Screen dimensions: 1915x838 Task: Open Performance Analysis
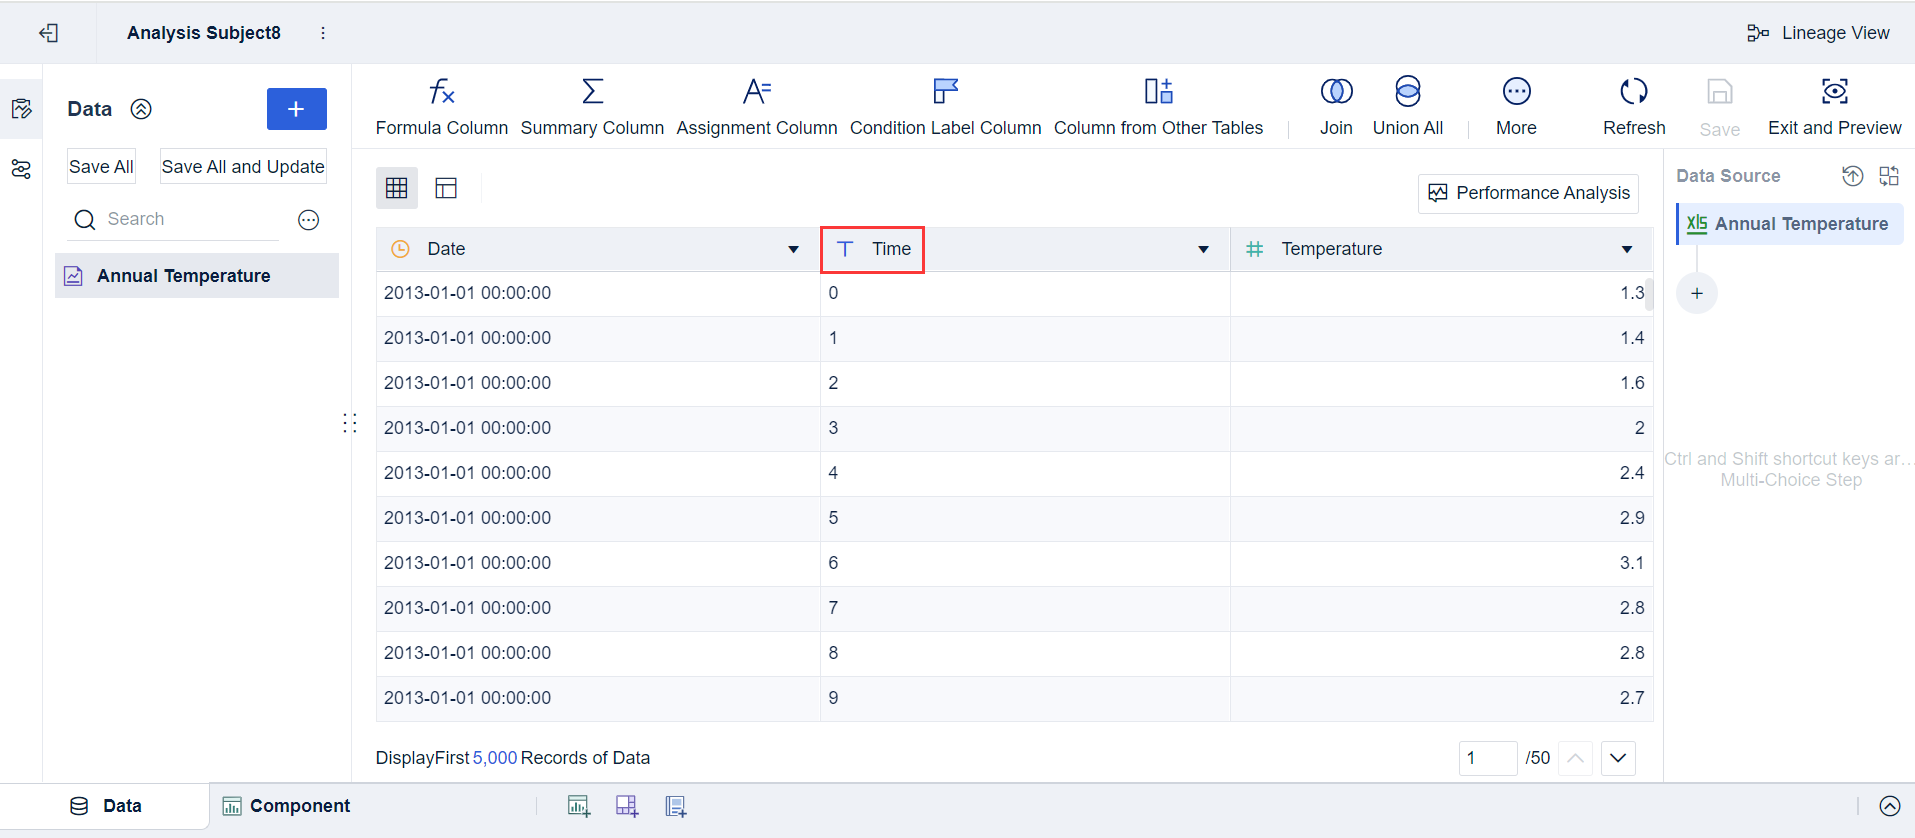tap(1529, 193)
